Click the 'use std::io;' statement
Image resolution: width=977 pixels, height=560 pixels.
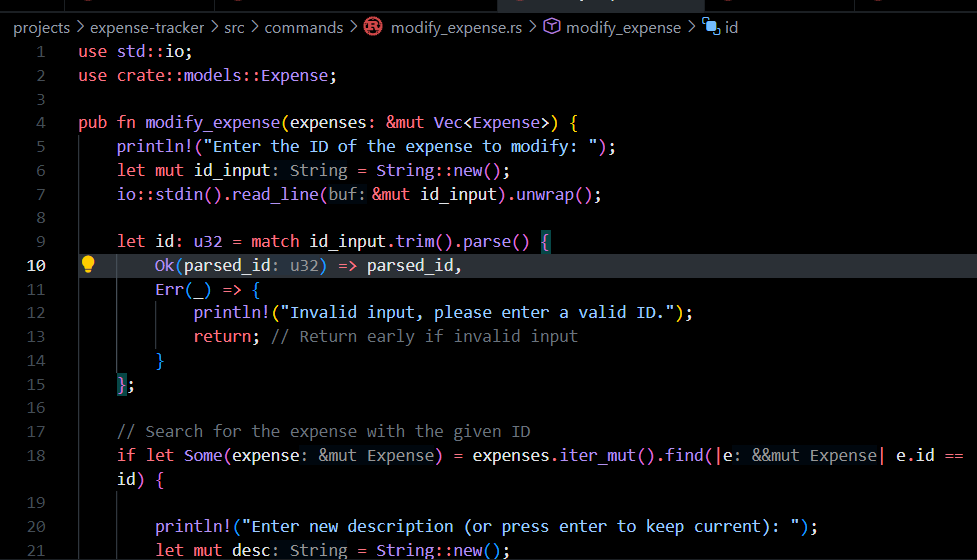pyautogui.click(x=135, y=52)
